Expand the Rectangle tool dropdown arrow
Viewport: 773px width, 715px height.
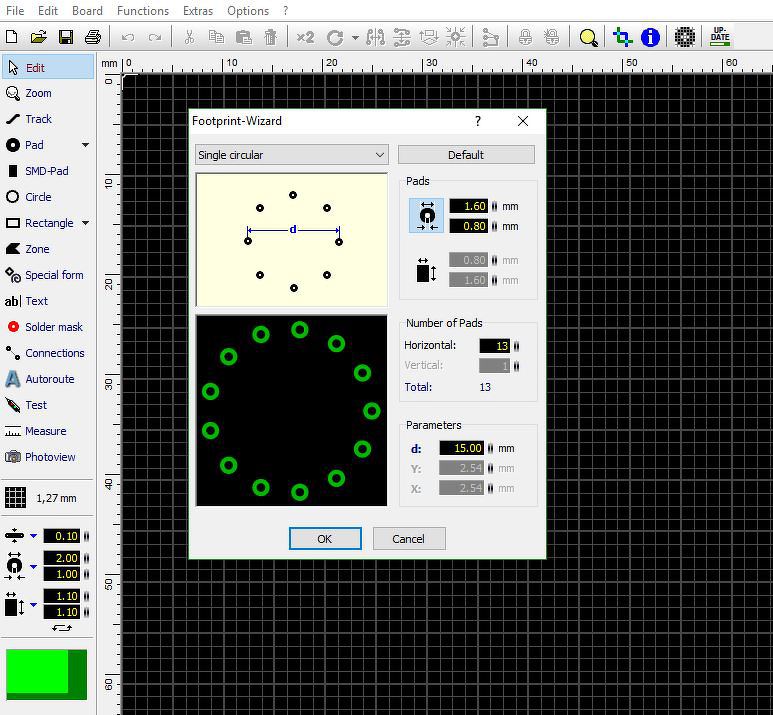[x=85, y=223]
